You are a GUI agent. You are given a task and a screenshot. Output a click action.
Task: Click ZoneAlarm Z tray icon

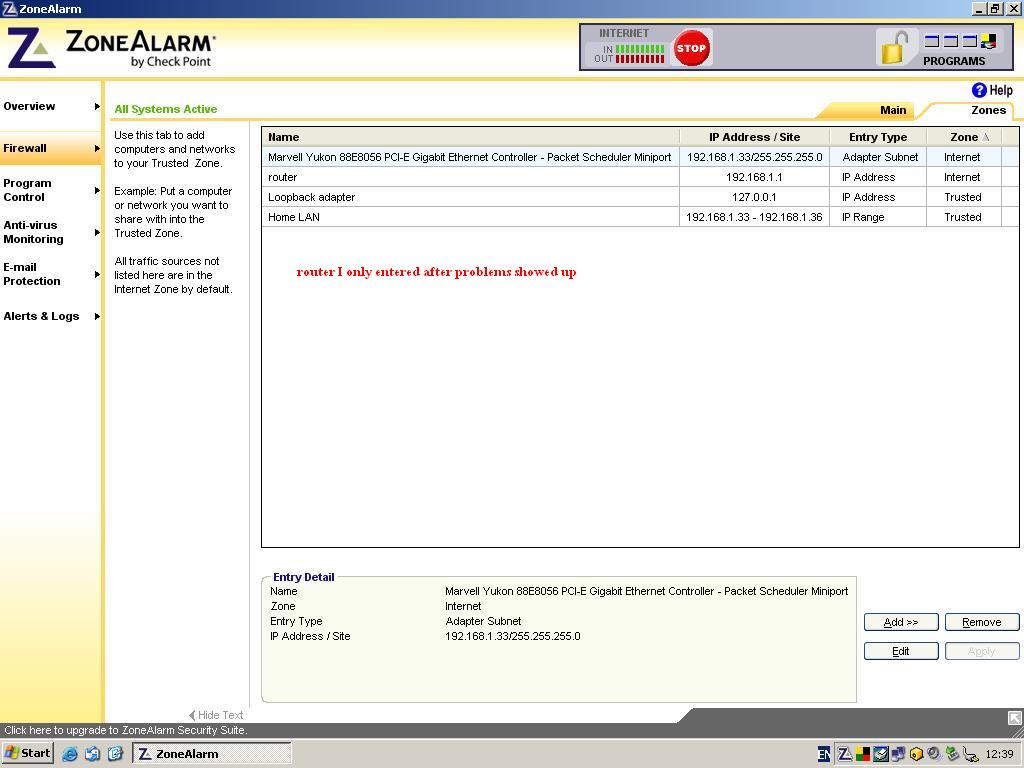(844, 754)
